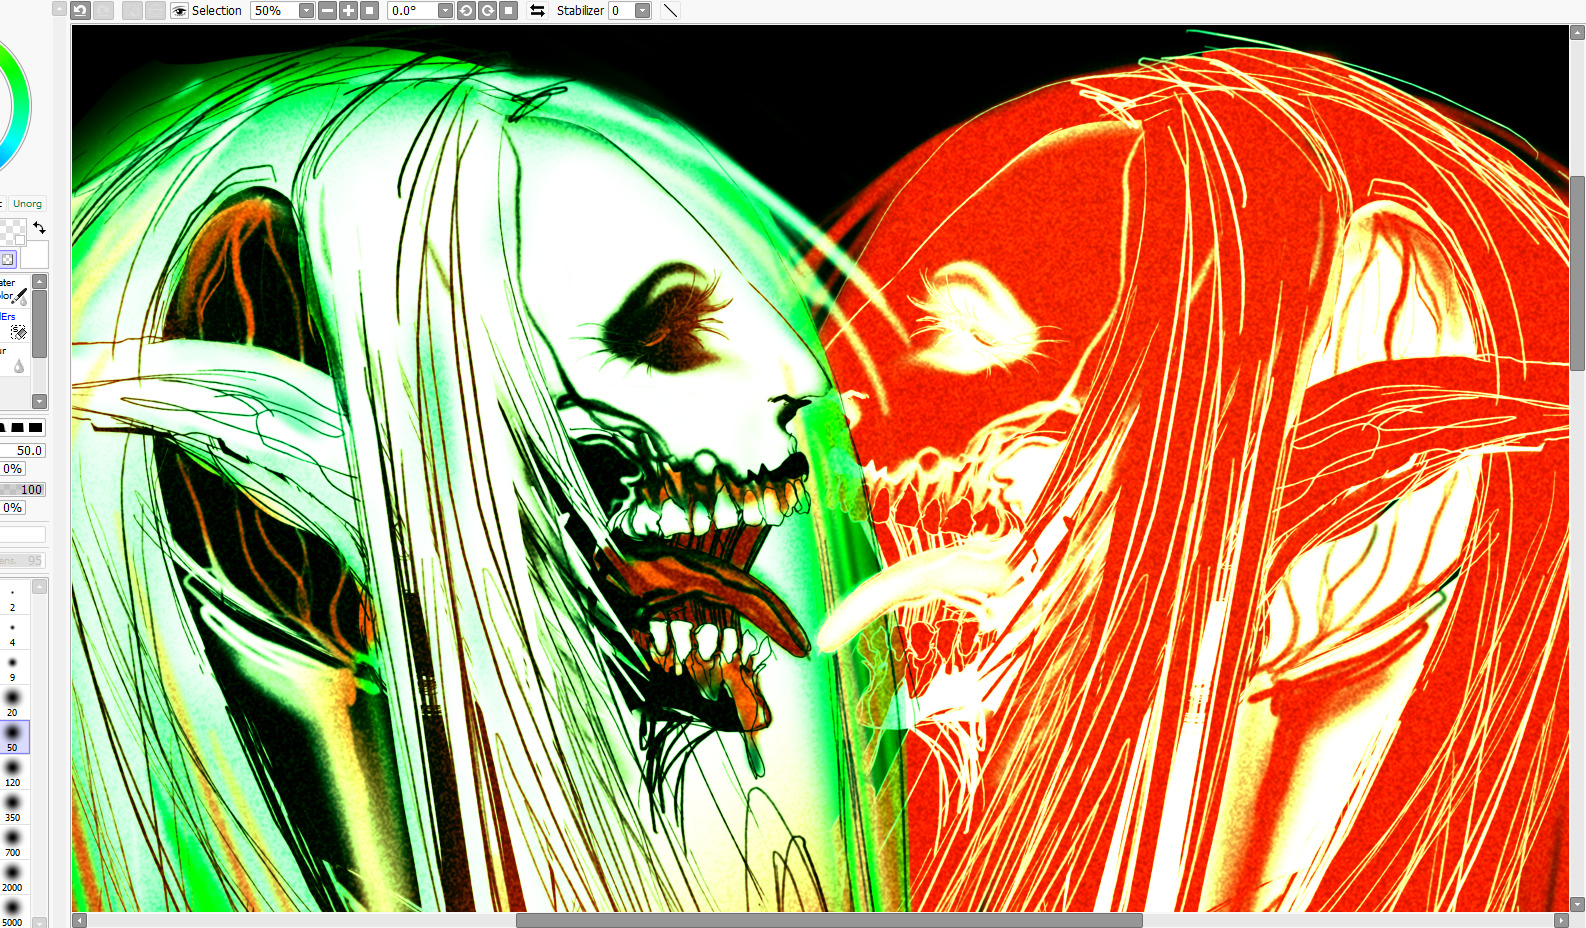Choose the 120 brush size preset
This screenshot has width=1586, height=928.
click(x=13, y=773)
